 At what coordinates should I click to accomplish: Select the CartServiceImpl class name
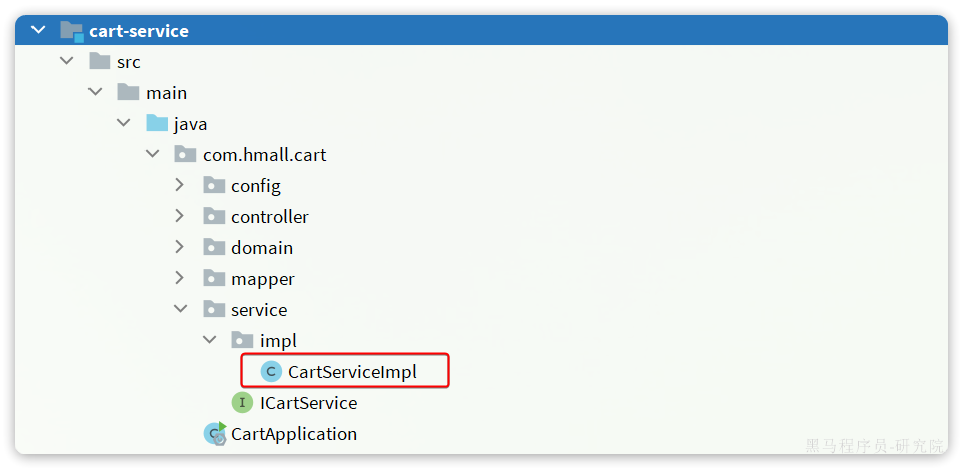tap(353, 372)
